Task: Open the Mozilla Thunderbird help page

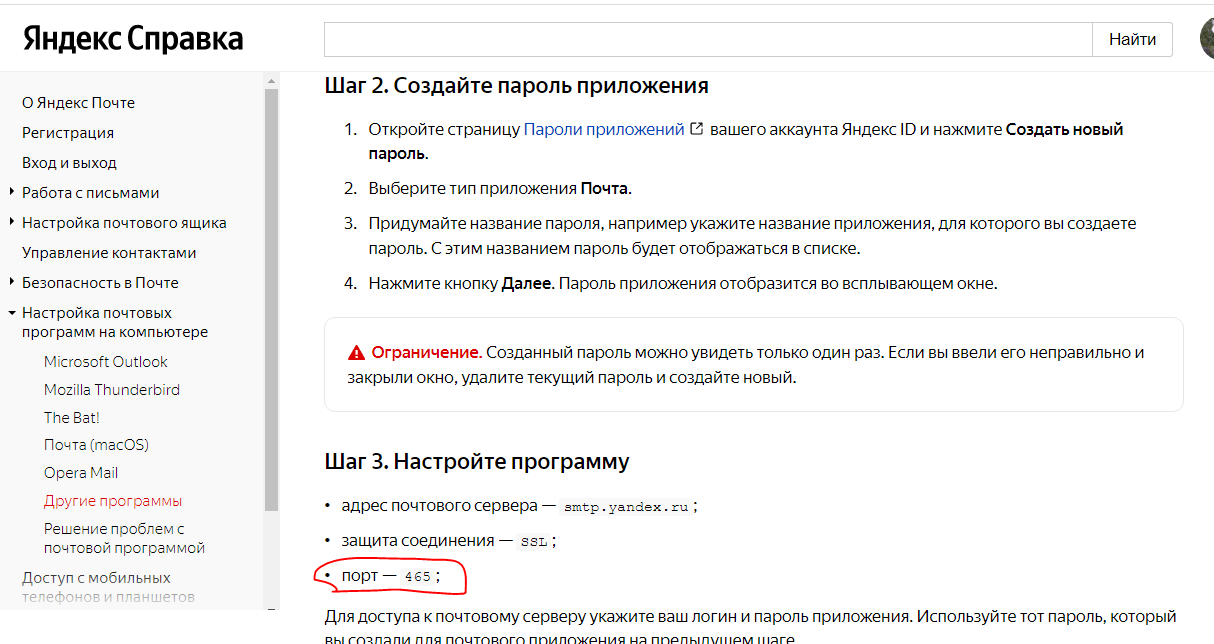Action: click(x=112, y=389)
